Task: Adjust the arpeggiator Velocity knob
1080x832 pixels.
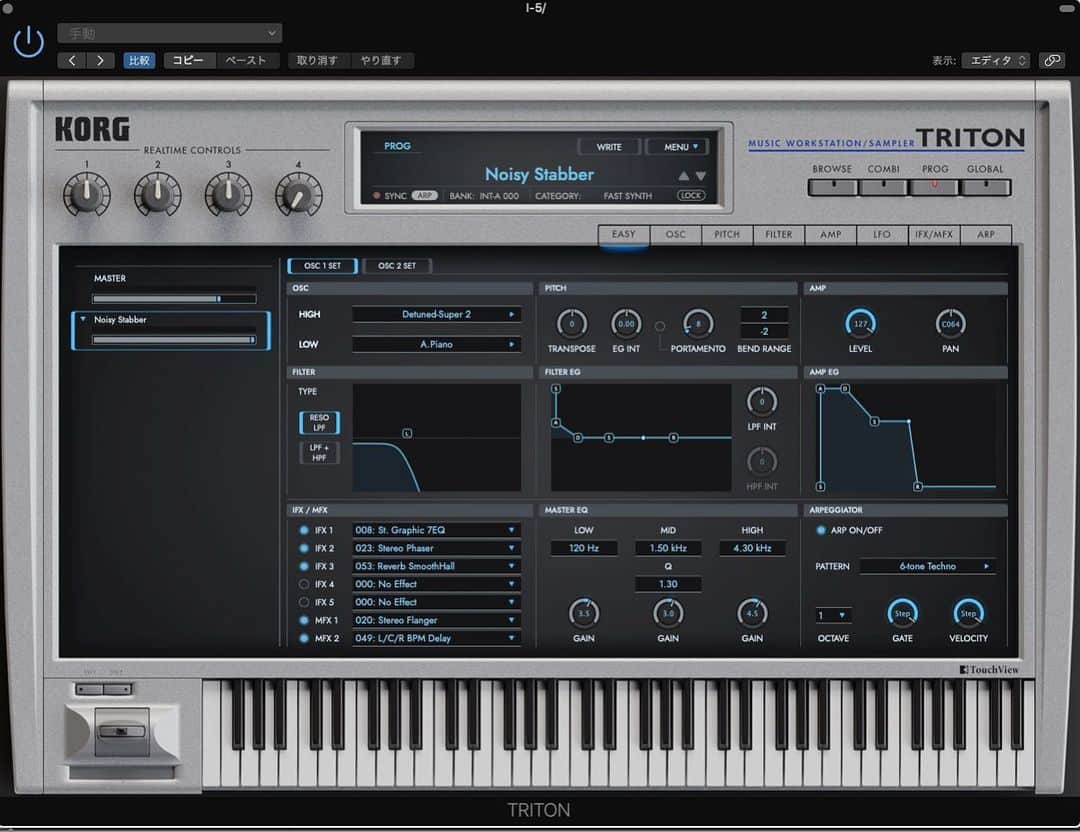Action: point(968,613)
